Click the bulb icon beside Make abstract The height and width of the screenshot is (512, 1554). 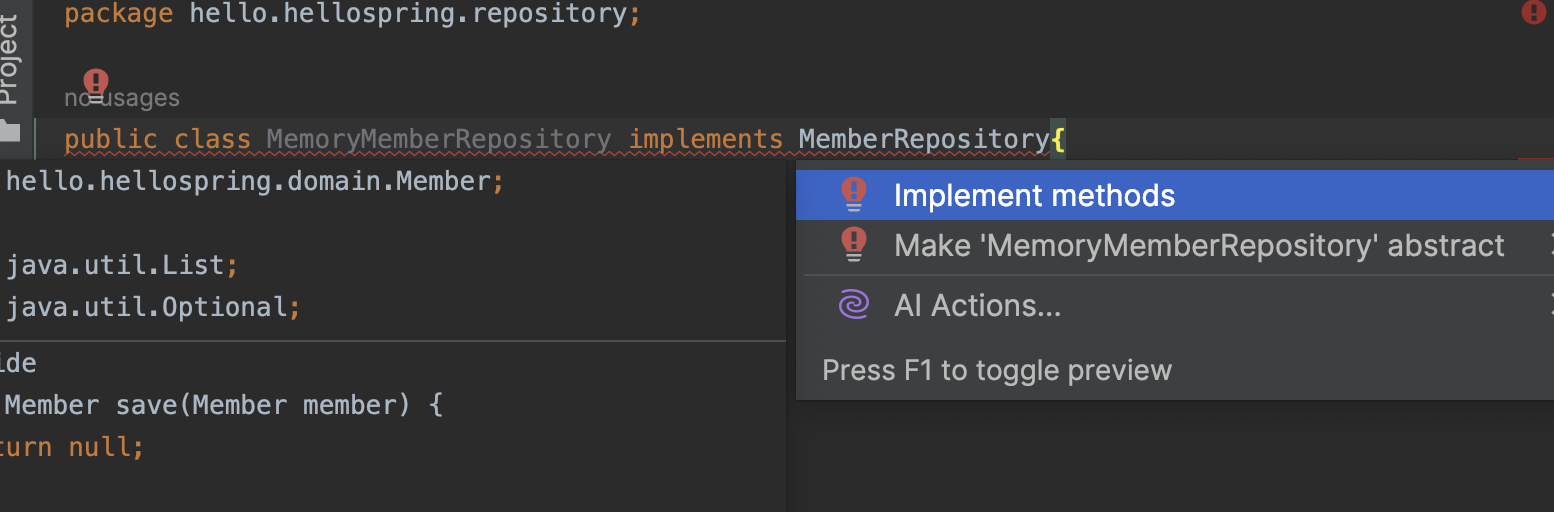(x=853, y=245)
